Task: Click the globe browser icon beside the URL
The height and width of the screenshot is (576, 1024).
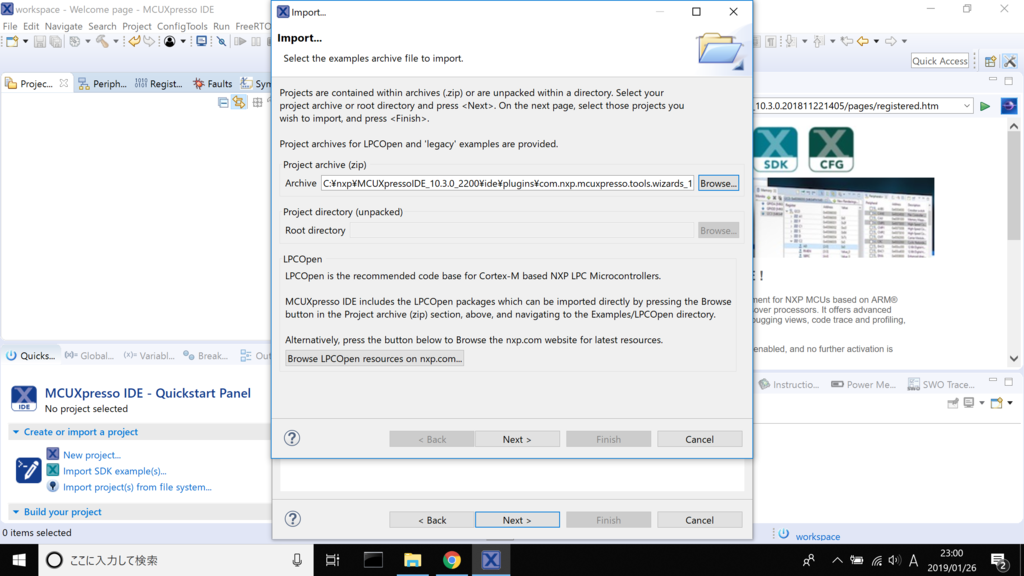Action: [1009, 106]
